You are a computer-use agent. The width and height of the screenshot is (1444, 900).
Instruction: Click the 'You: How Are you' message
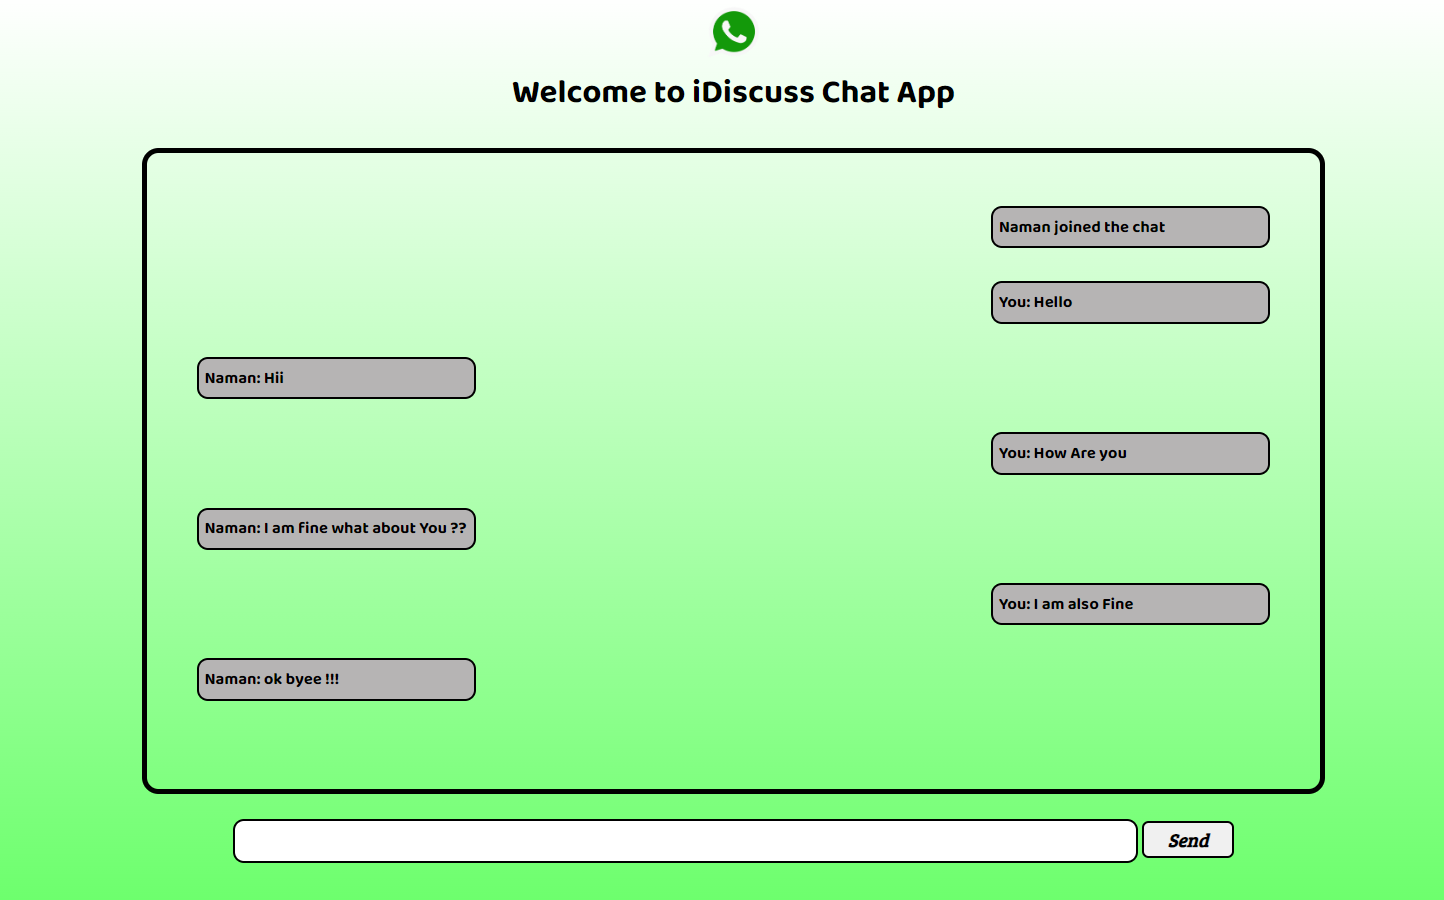click(1130, 453)
